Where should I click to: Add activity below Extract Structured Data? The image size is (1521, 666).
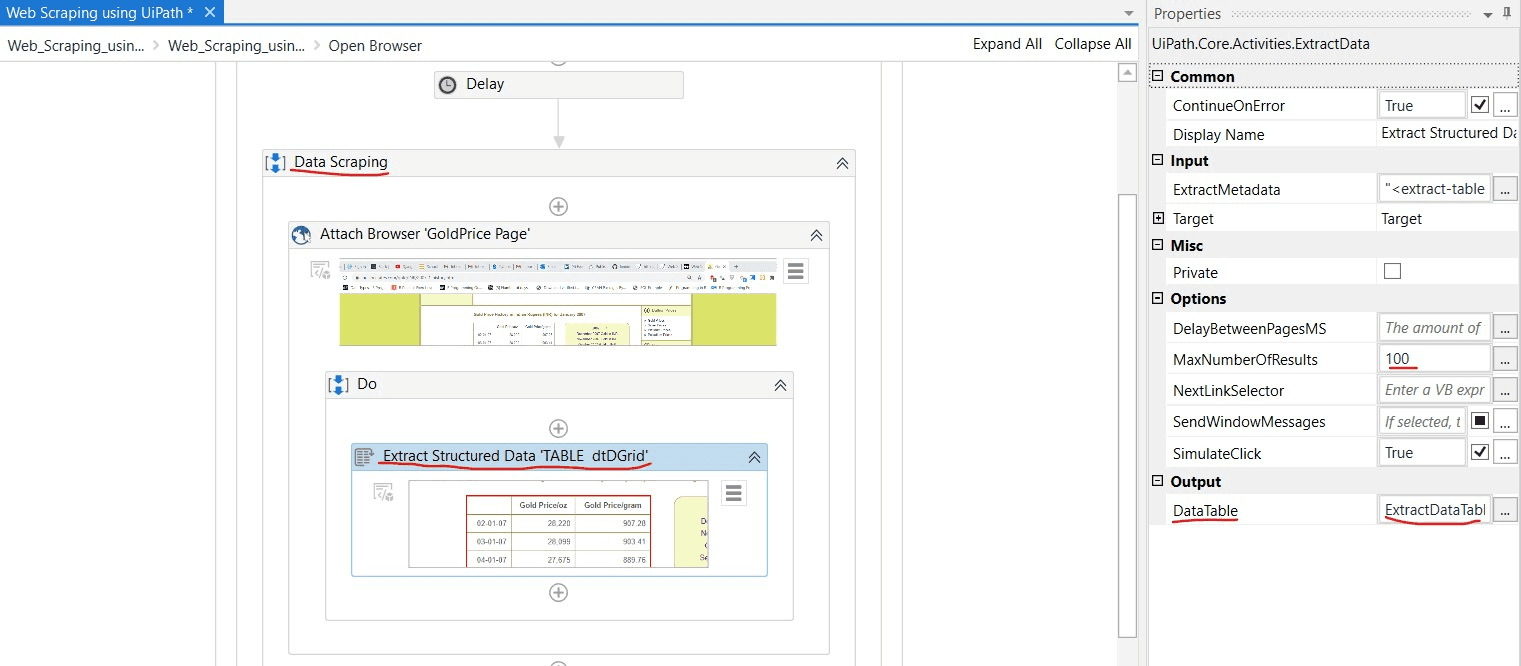[559, 592]
